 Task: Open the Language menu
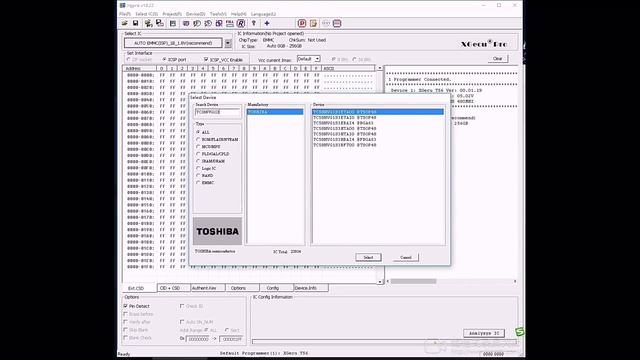tap(263, 14)
